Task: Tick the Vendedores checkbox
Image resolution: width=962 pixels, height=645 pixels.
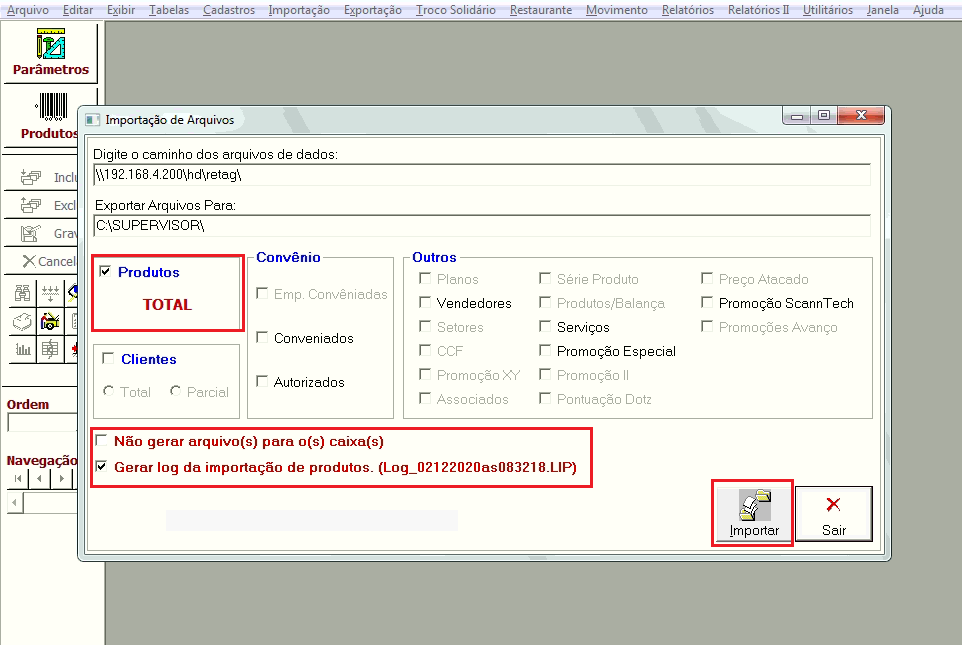Action: pos(426,303)
